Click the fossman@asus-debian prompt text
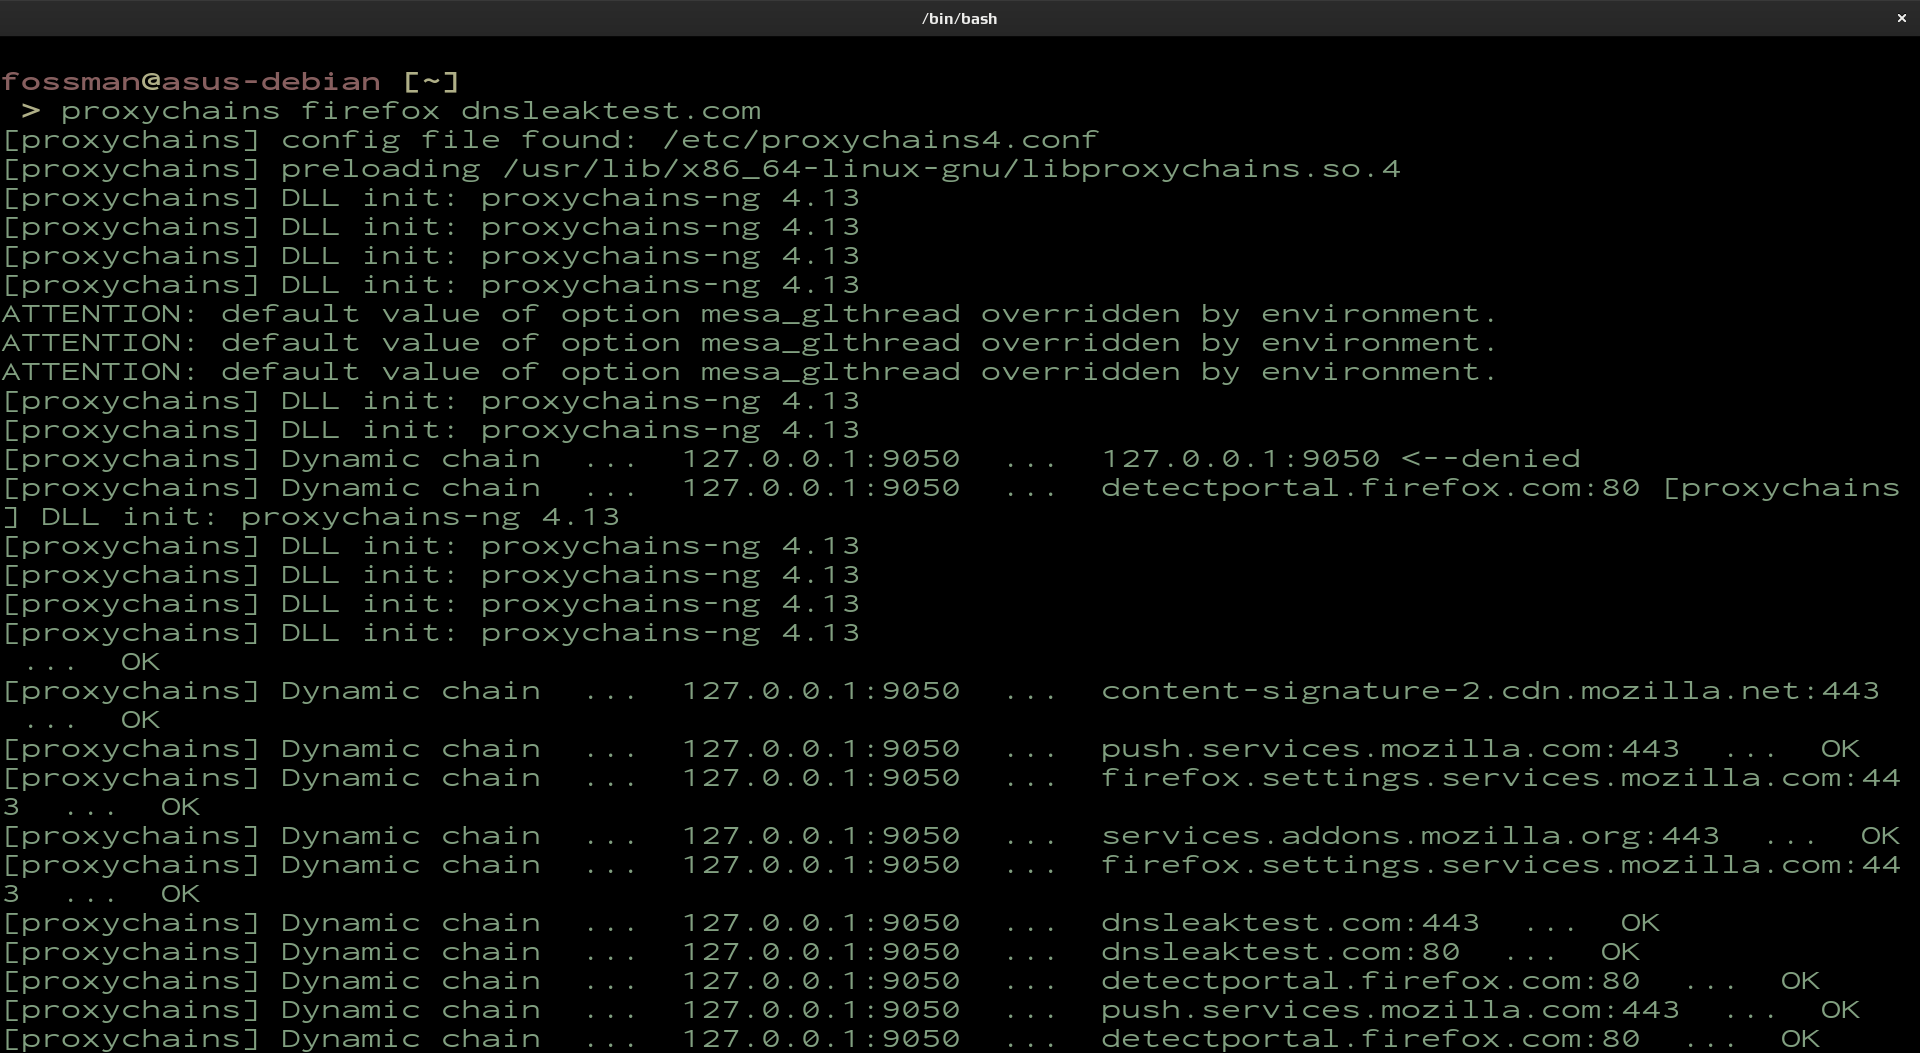The image size is (1920, 1053). pyautogui.click(x=190, y=81)
